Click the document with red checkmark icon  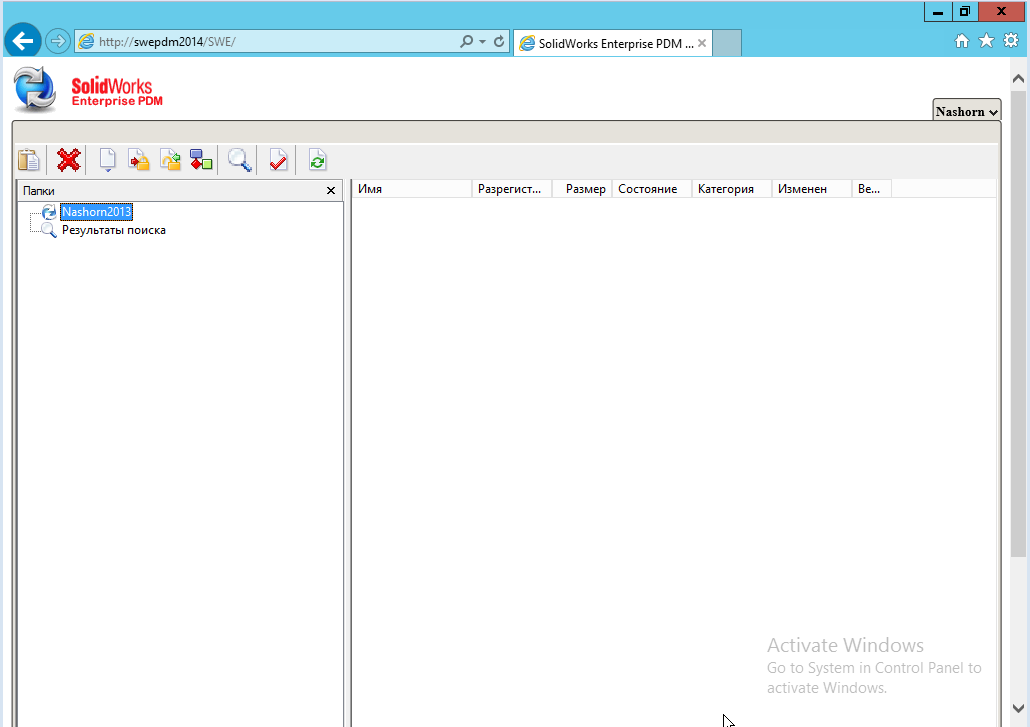coord(279,160)
